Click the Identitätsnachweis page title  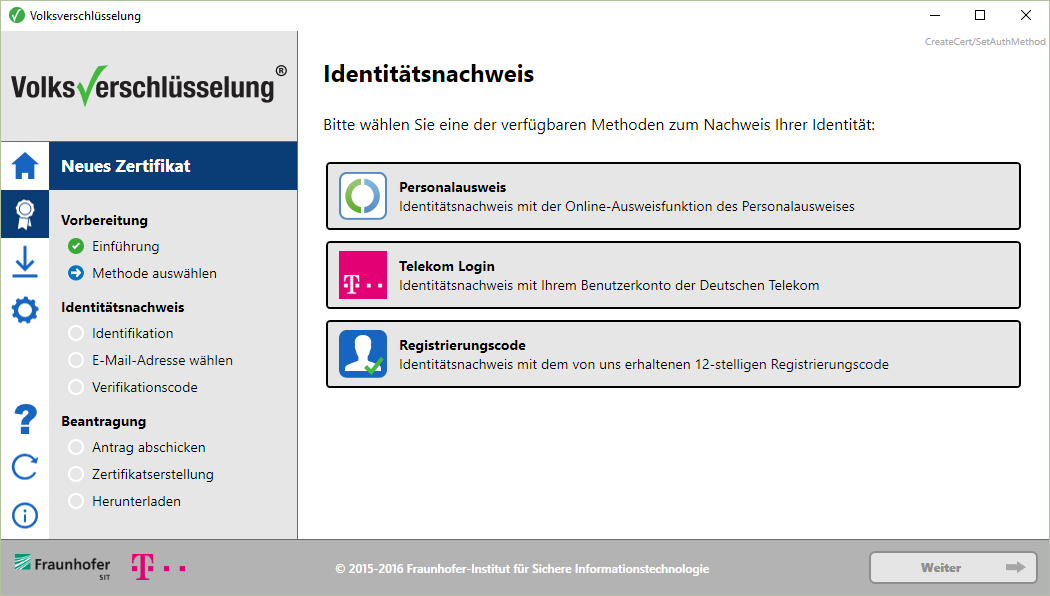429,74
